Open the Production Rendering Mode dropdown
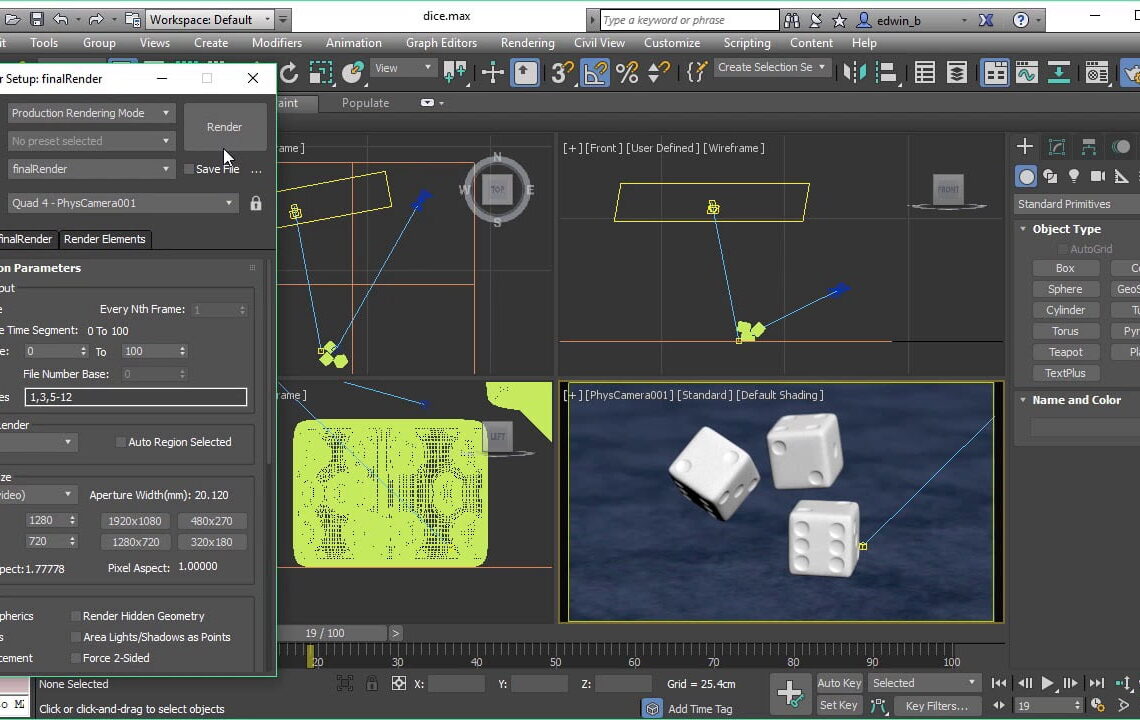This screenshot has height=720, width=1140. click(90, 113)
